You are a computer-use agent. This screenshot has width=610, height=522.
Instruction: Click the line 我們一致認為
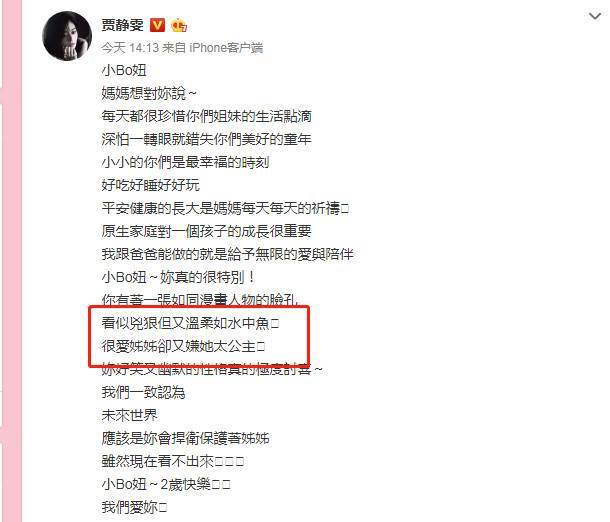[x=143, y=392]
